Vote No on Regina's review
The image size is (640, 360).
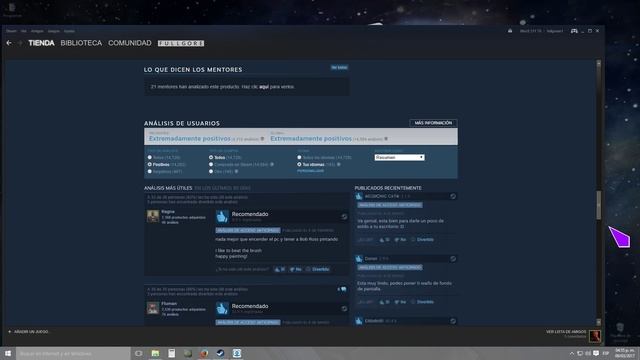click(x=296, y=269)
